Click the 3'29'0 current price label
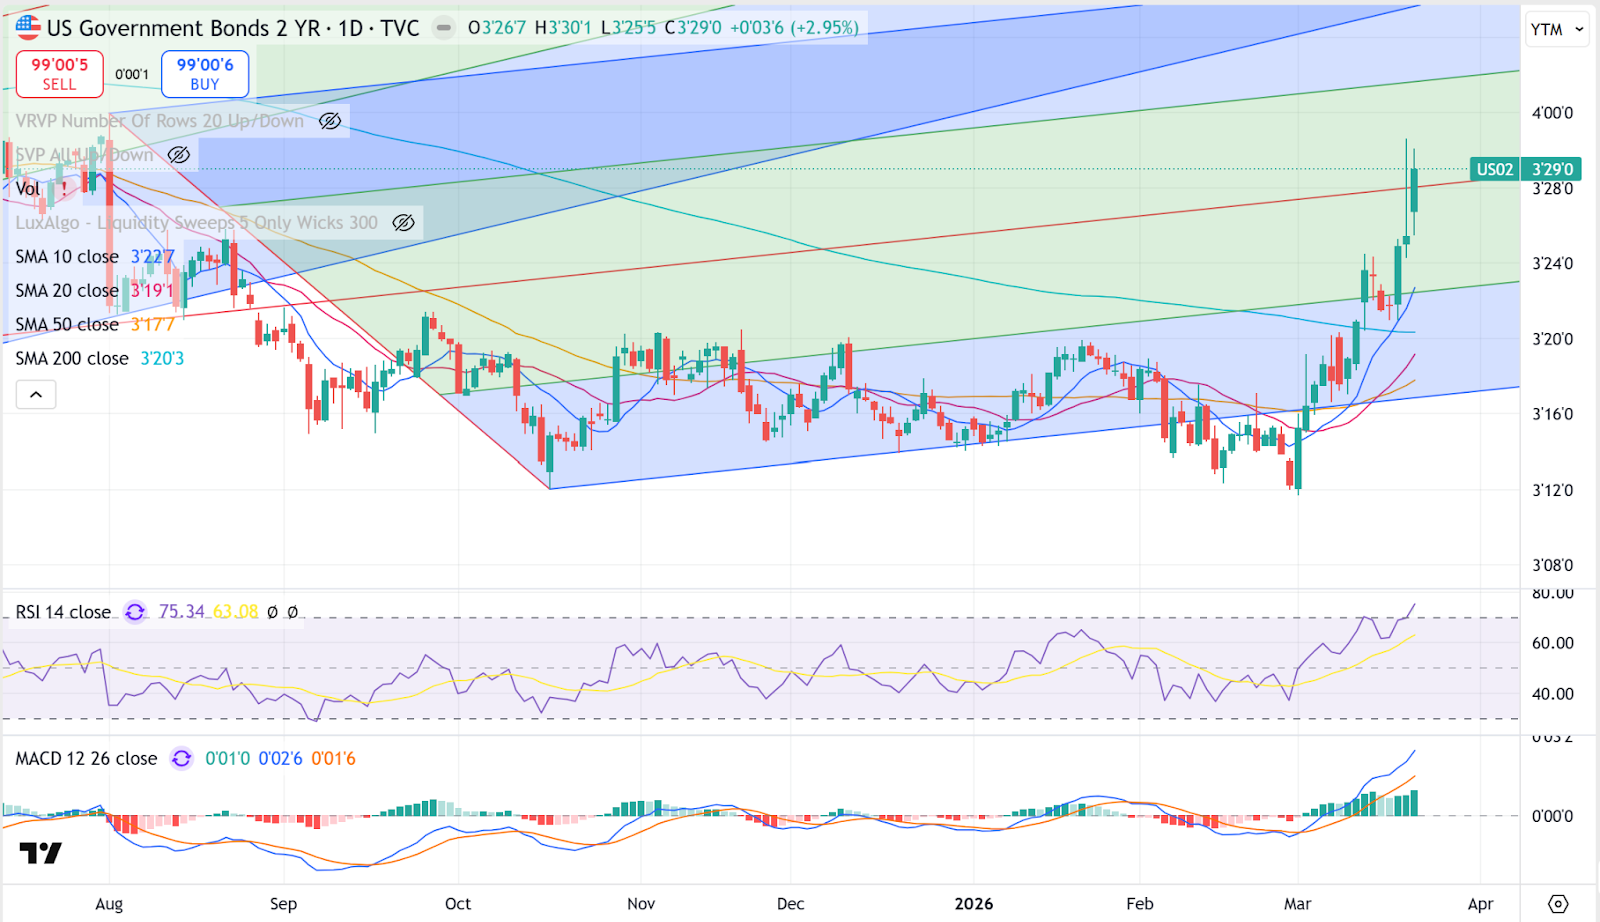Image resolution: width=1600 pixels, height=922 pixels. 1552,170
